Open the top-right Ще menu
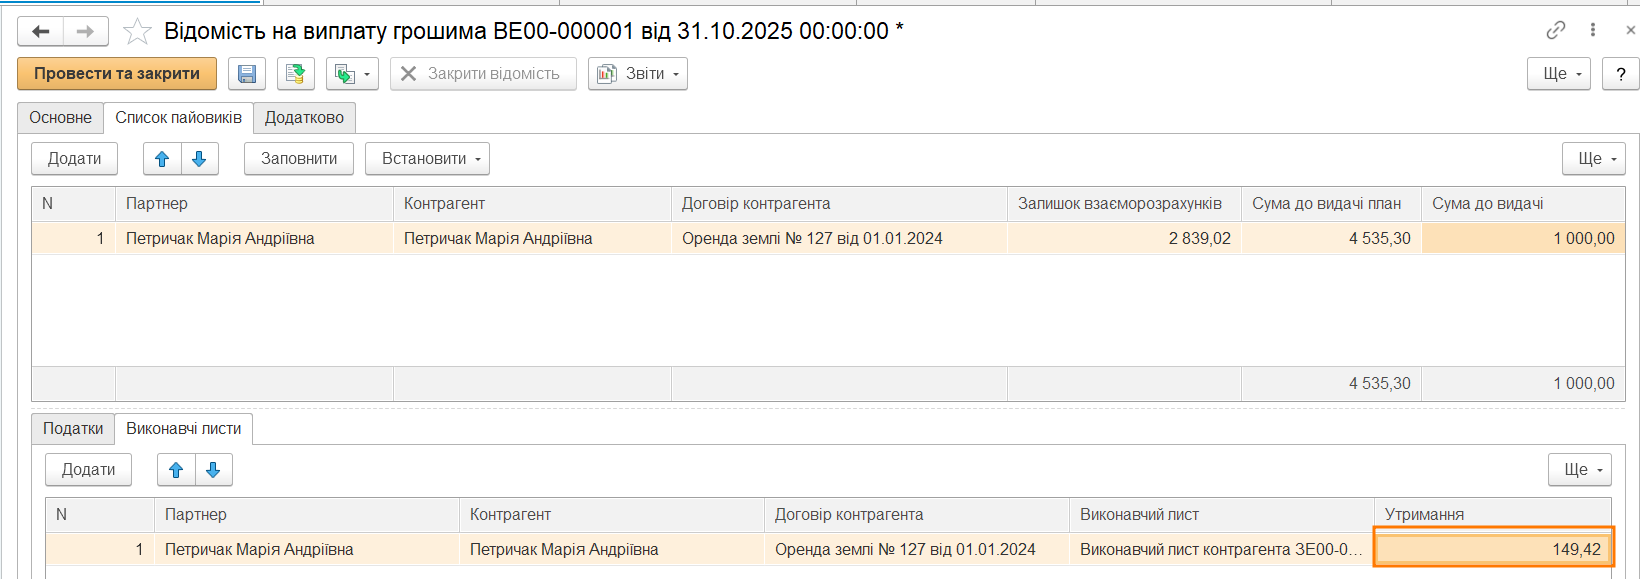This screenshot has height=579, width=1640. [x=1558, y=74]
